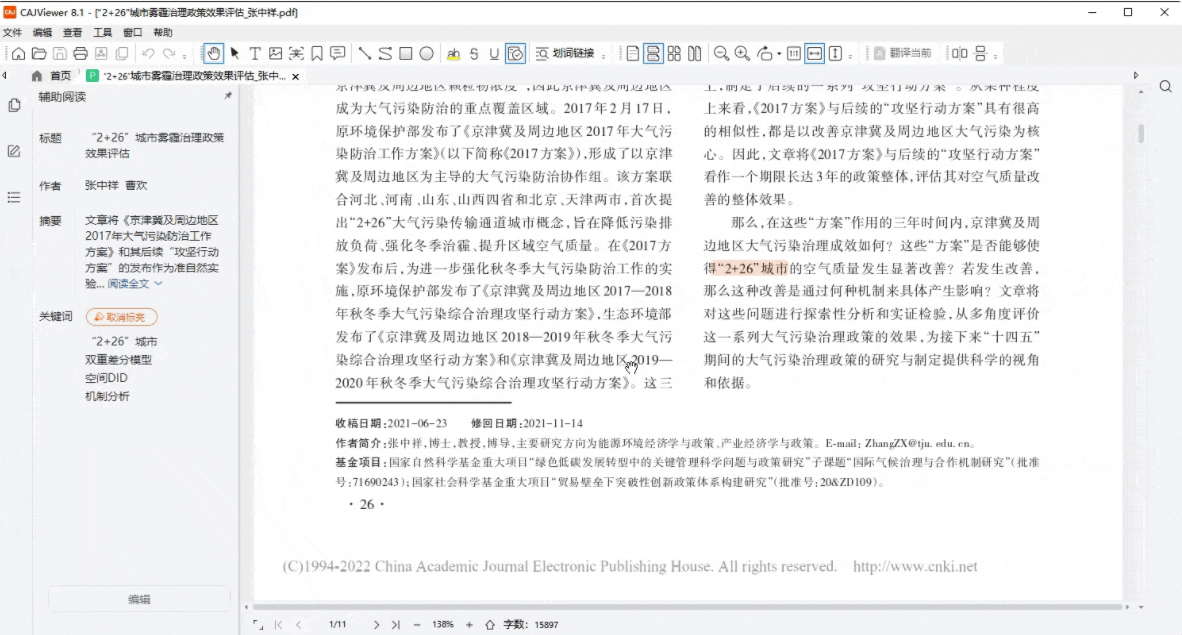1182x635 pixels.
Task: Activate the Text selection tool
Action: click(255, 52)
